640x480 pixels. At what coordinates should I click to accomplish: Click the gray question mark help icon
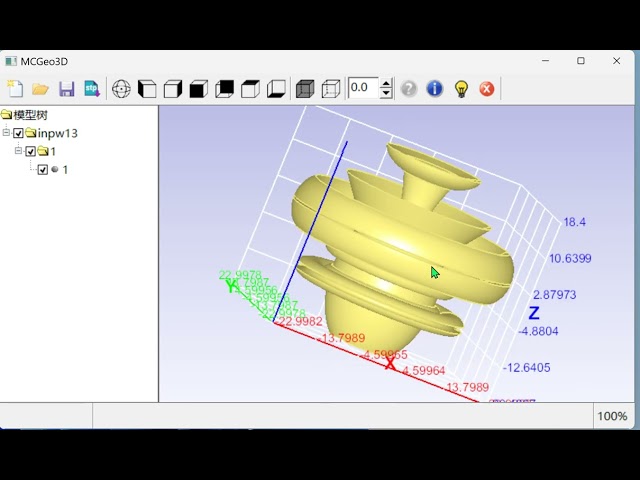[409, 89]
